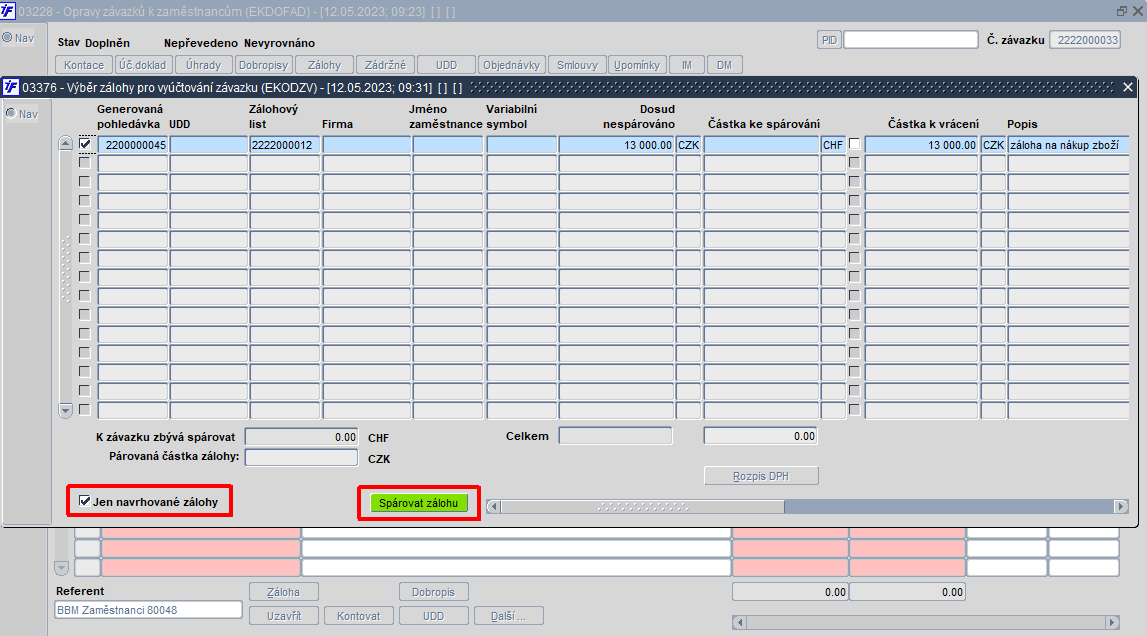Close the Výběr zálohy dialog
This screenshot has width=1147, height=636.
pyautogui.click(x=1128, y=87)
